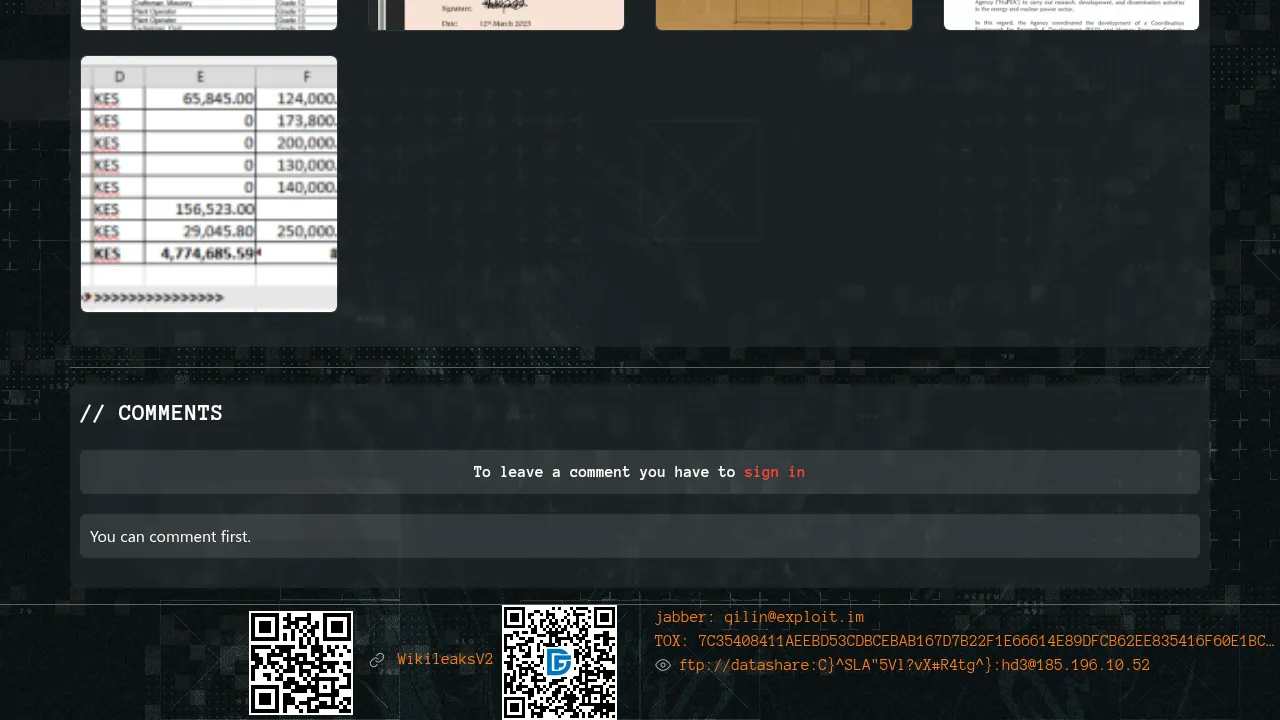1280x720 pixels.
Task: Click the red sign in link
Action: 774,472
